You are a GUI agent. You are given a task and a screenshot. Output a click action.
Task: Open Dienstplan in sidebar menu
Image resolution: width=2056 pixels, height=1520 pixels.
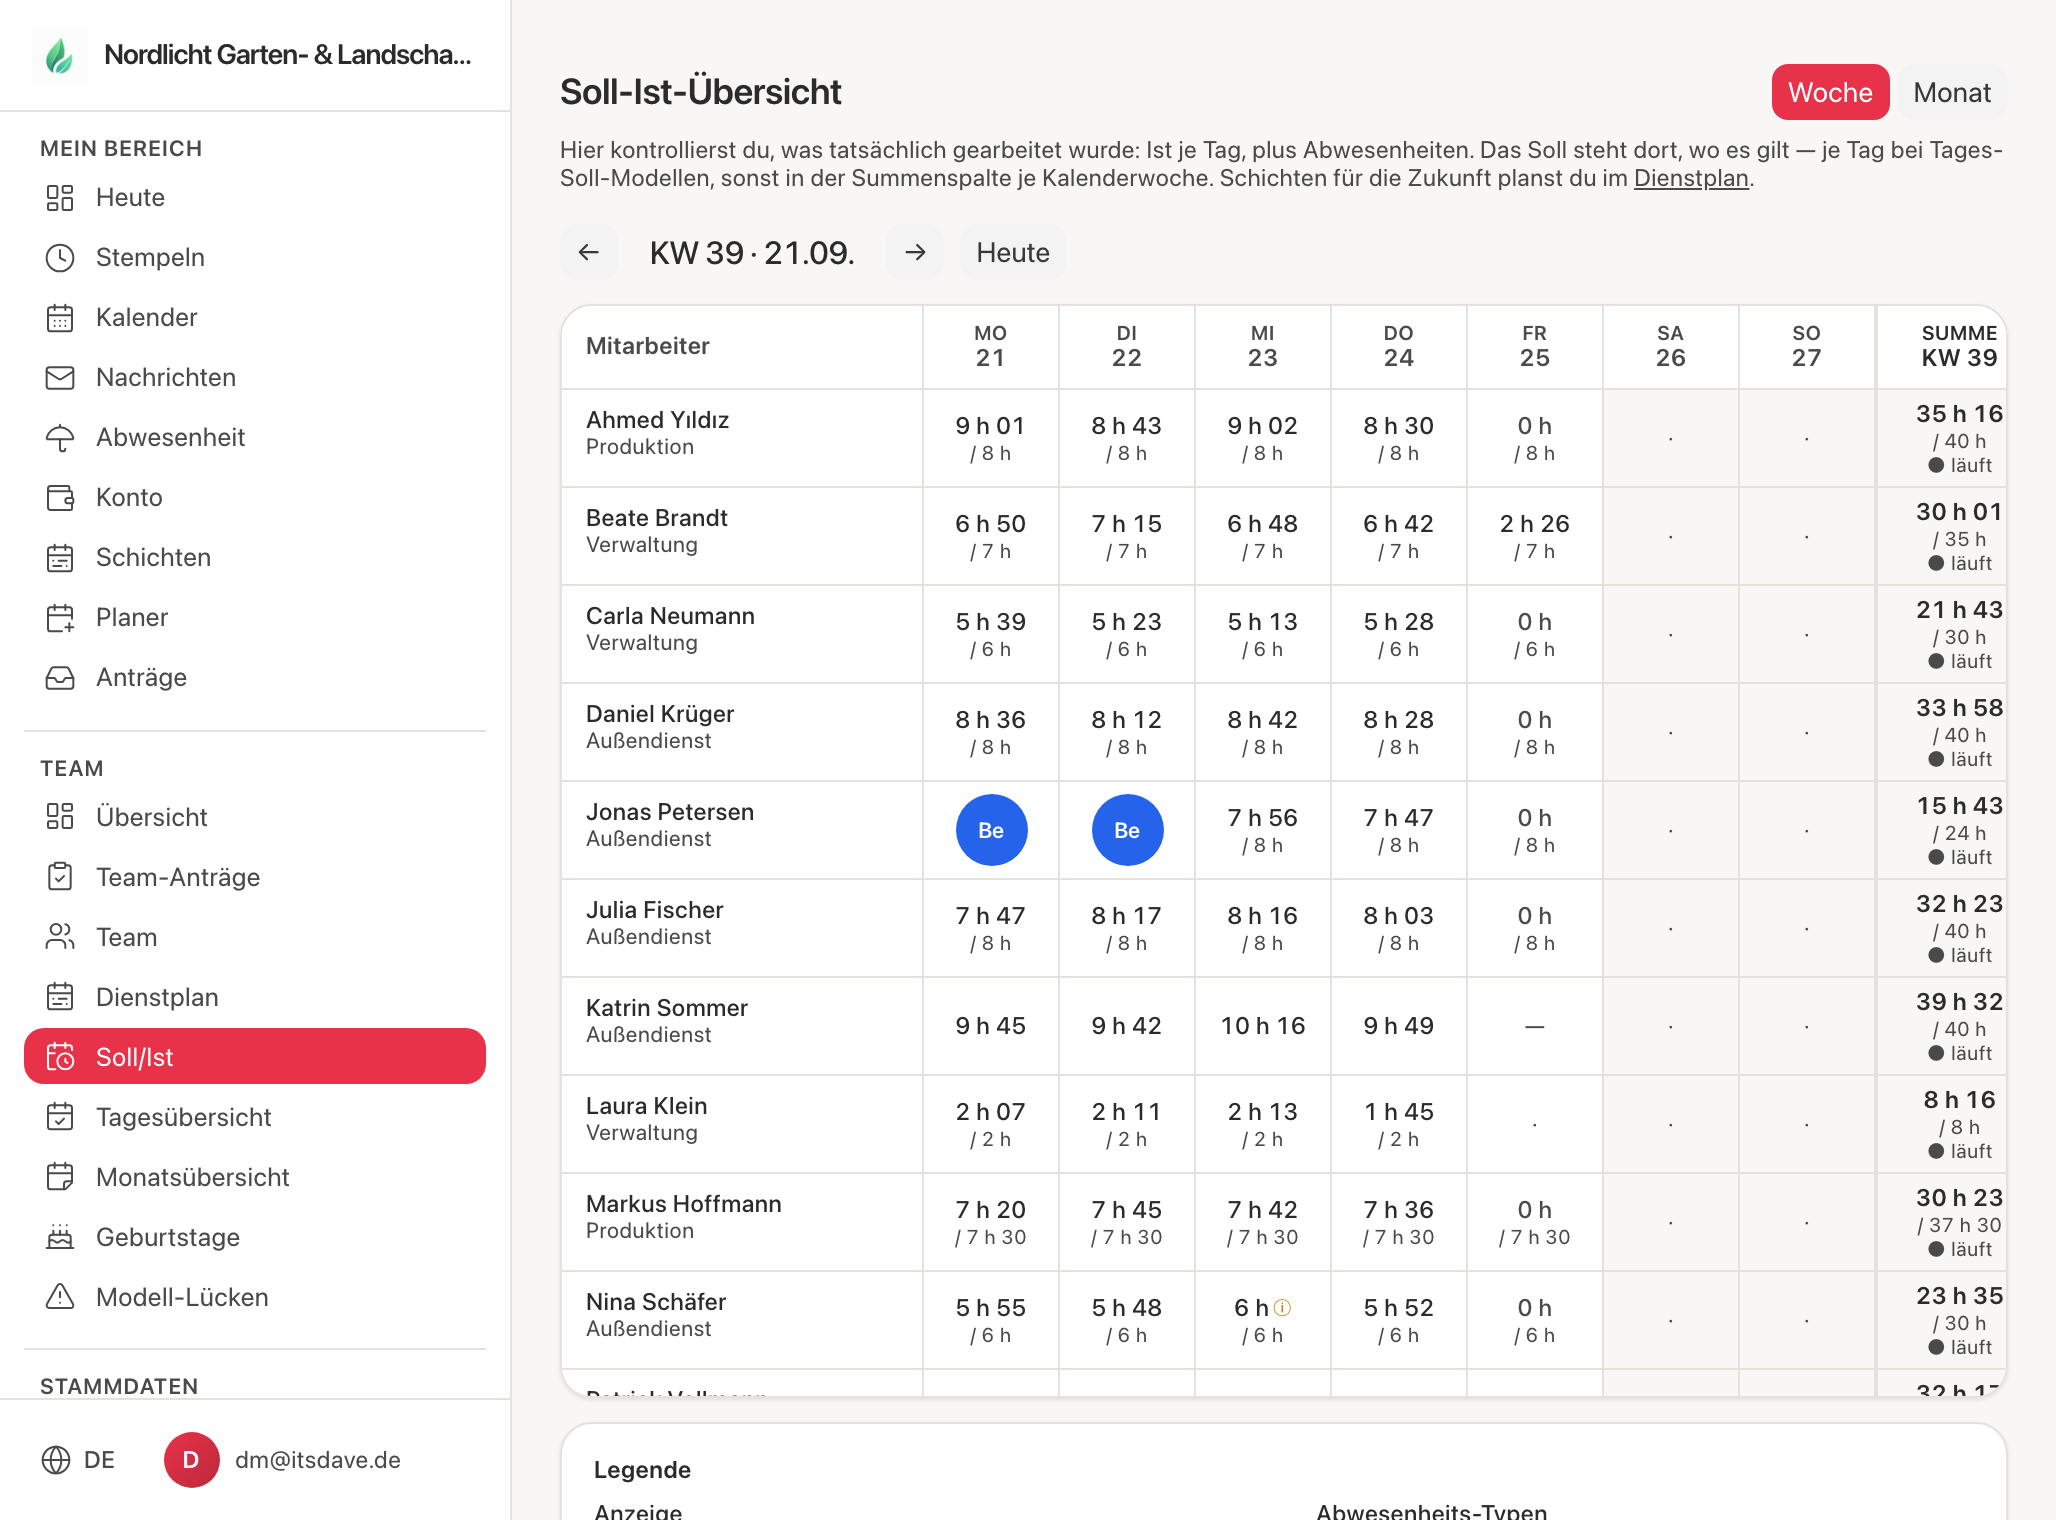[254, 997]
